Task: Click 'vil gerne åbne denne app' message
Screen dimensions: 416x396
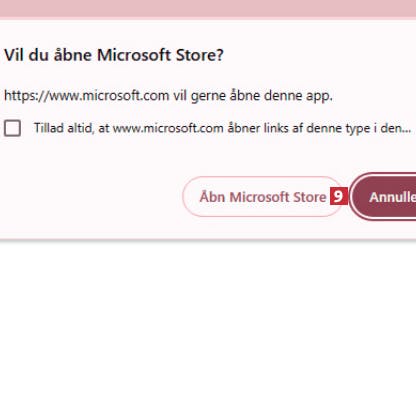Action: coord(252,96)
